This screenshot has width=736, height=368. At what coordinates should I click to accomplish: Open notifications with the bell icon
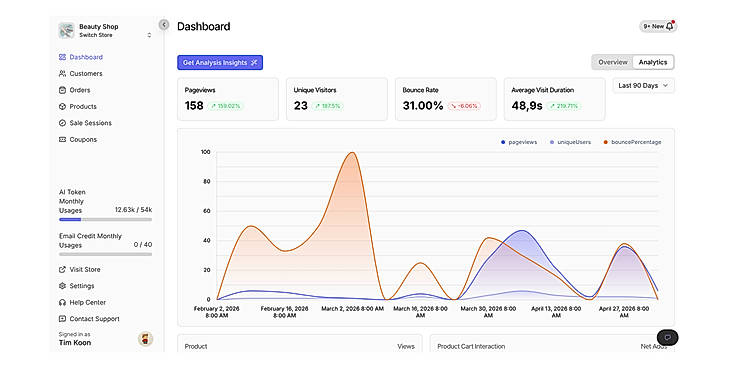pyautogui.click(x=670, y=26)
